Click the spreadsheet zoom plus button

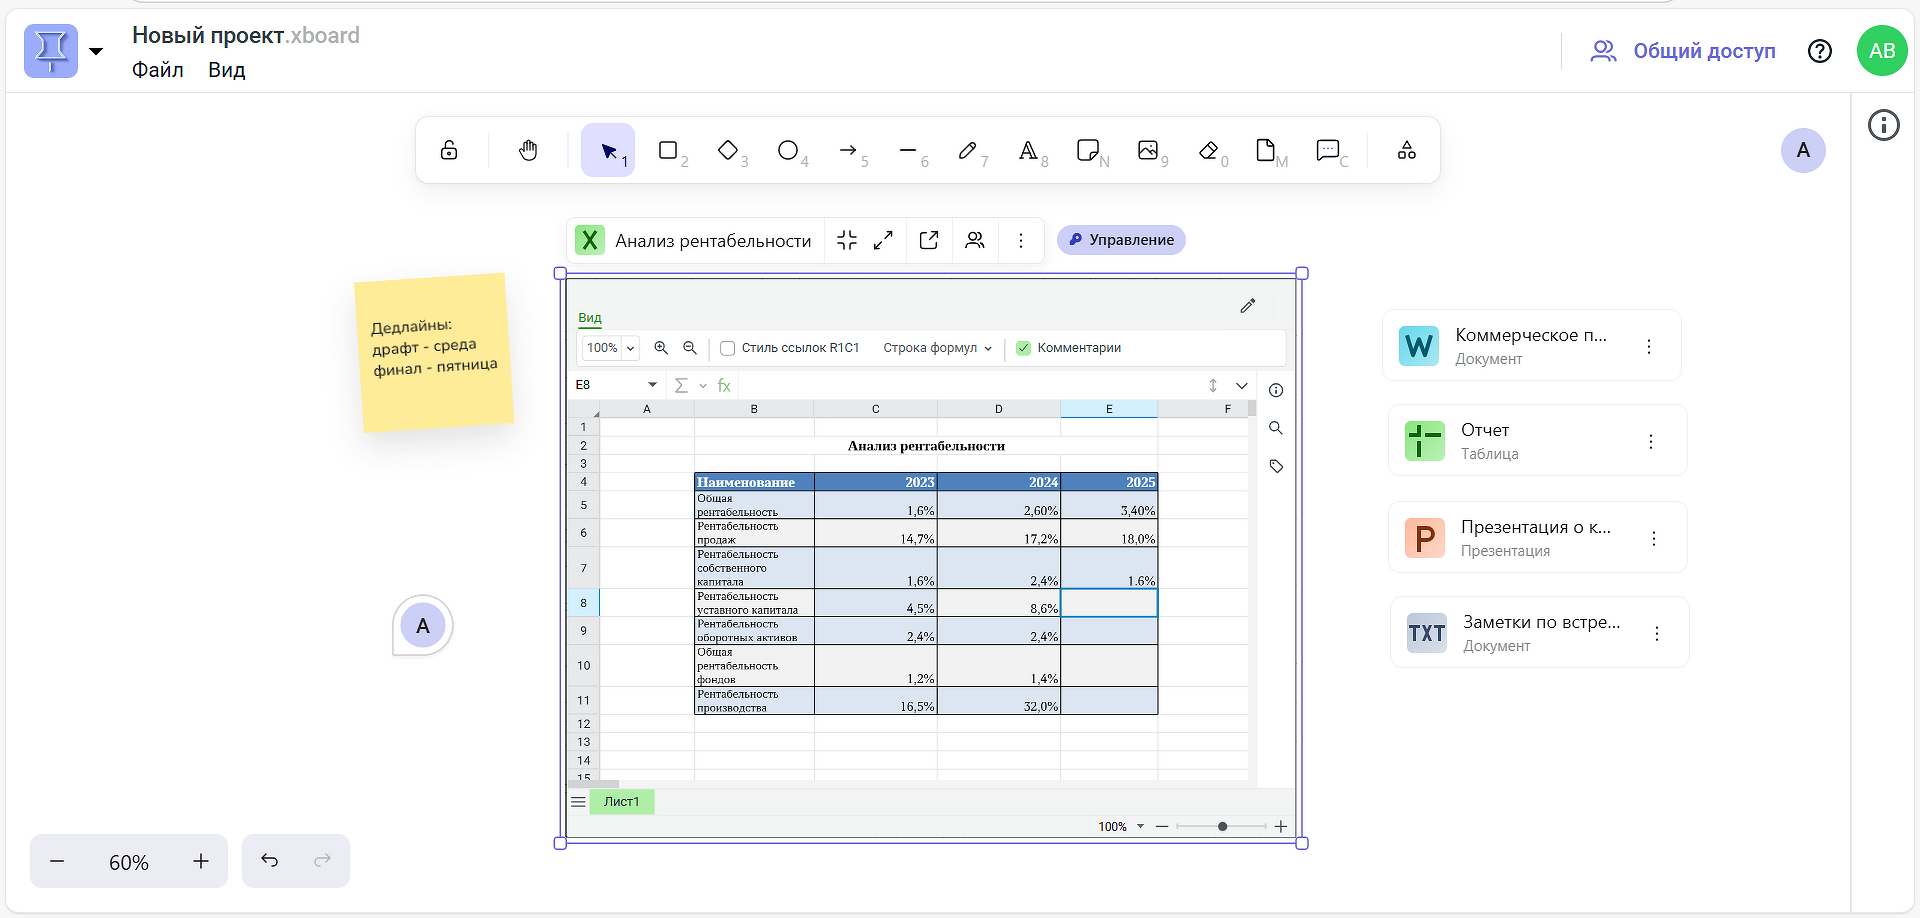coord(1281,827)
